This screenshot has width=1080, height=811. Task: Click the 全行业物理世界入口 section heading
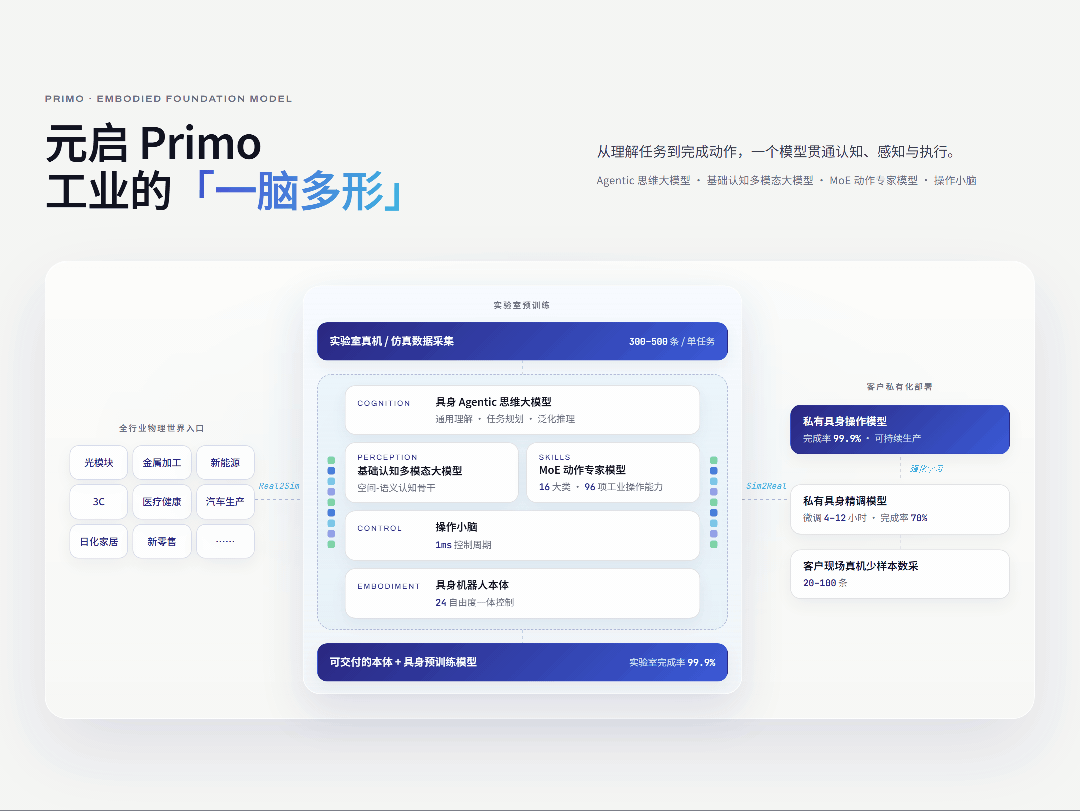[161, 428]
